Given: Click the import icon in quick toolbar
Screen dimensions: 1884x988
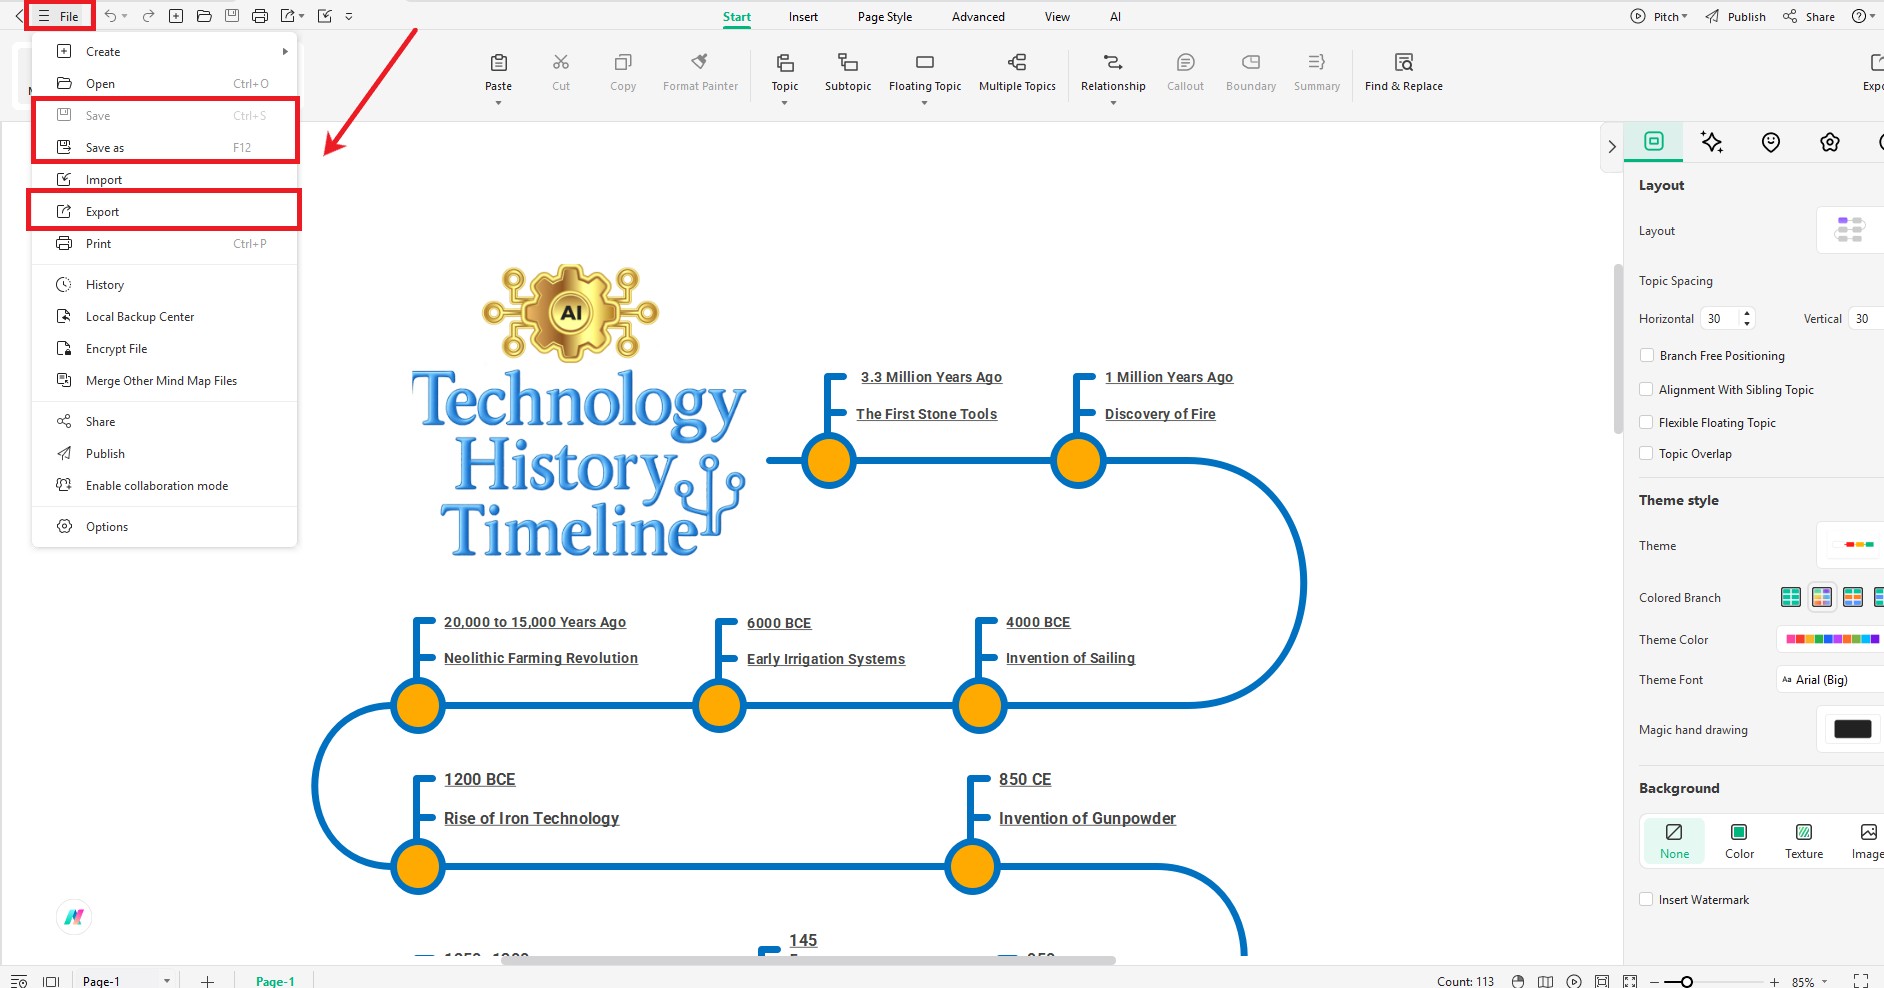Looking at the screenshot, I should pyautogui.click(x=324, y=16).
